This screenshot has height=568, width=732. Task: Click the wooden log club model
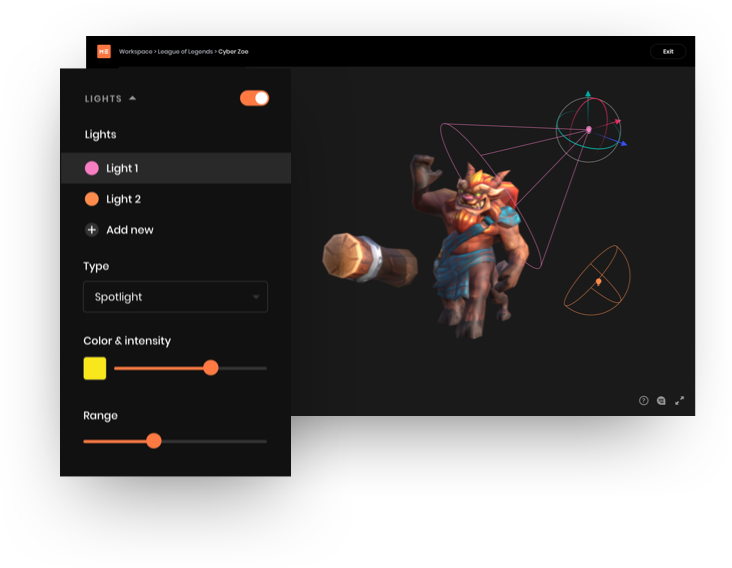click(370, 259)
